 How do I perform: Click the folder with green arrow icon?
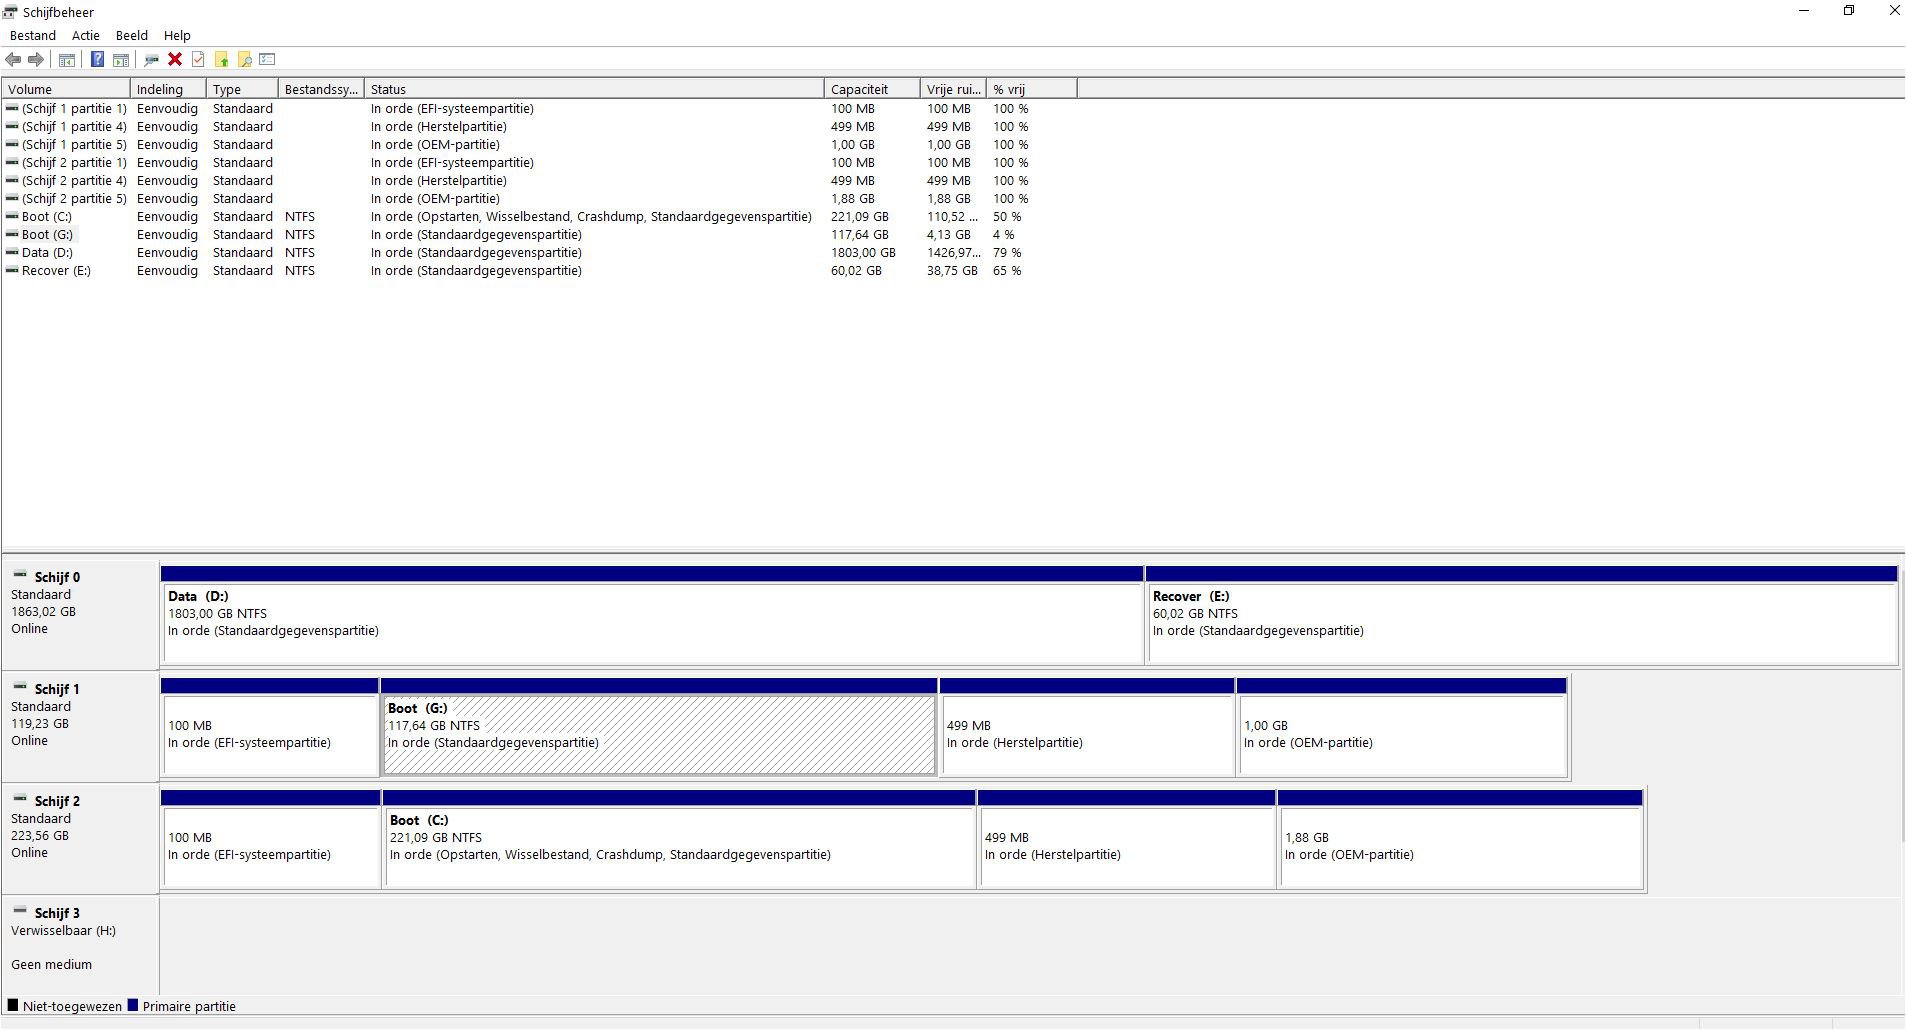click(x=222, y=60)
